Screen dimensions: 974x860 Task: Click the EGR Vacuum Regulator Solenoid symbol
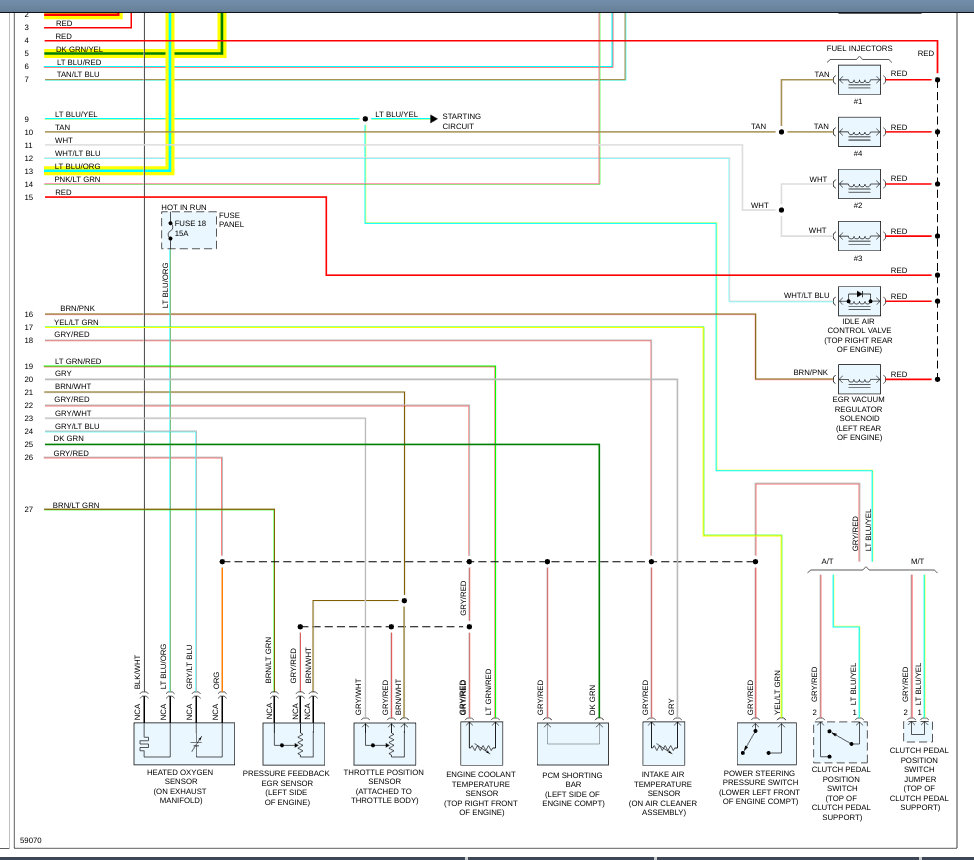coord(859,379)
